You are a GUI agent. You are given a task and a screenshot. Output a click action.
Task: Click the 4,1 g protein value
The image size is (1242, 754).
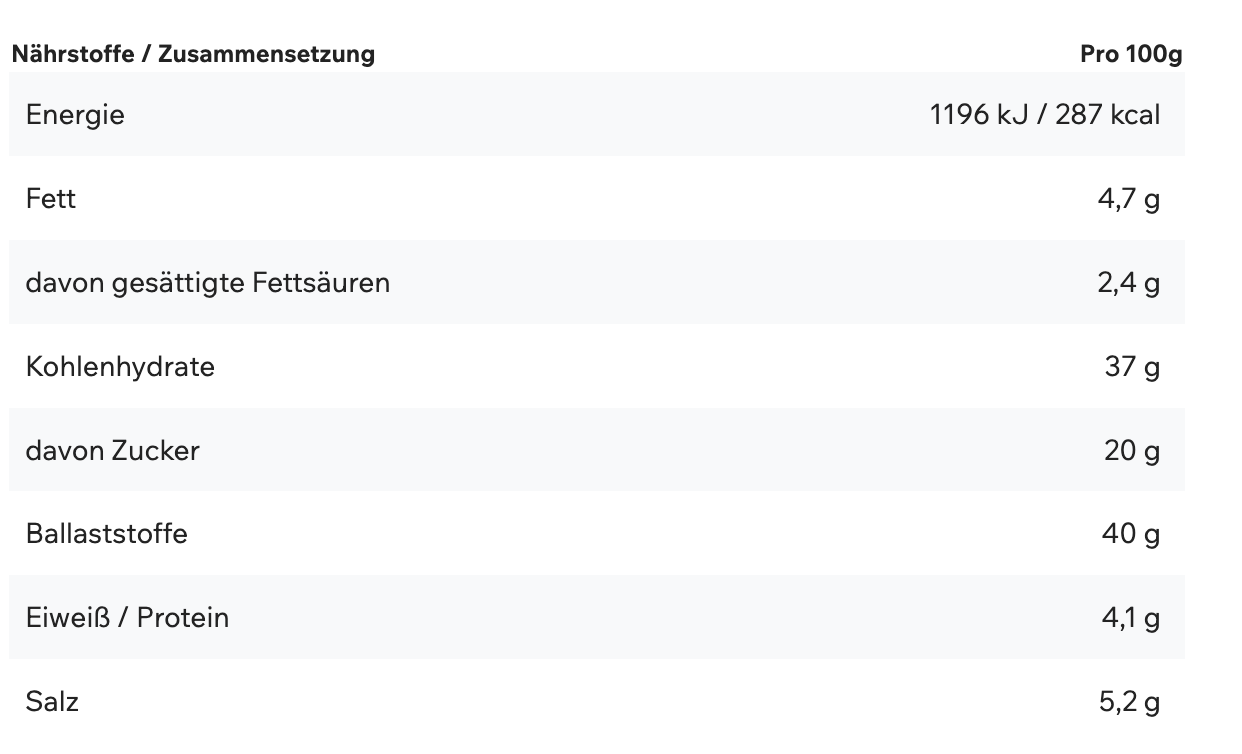[1131, 618]
